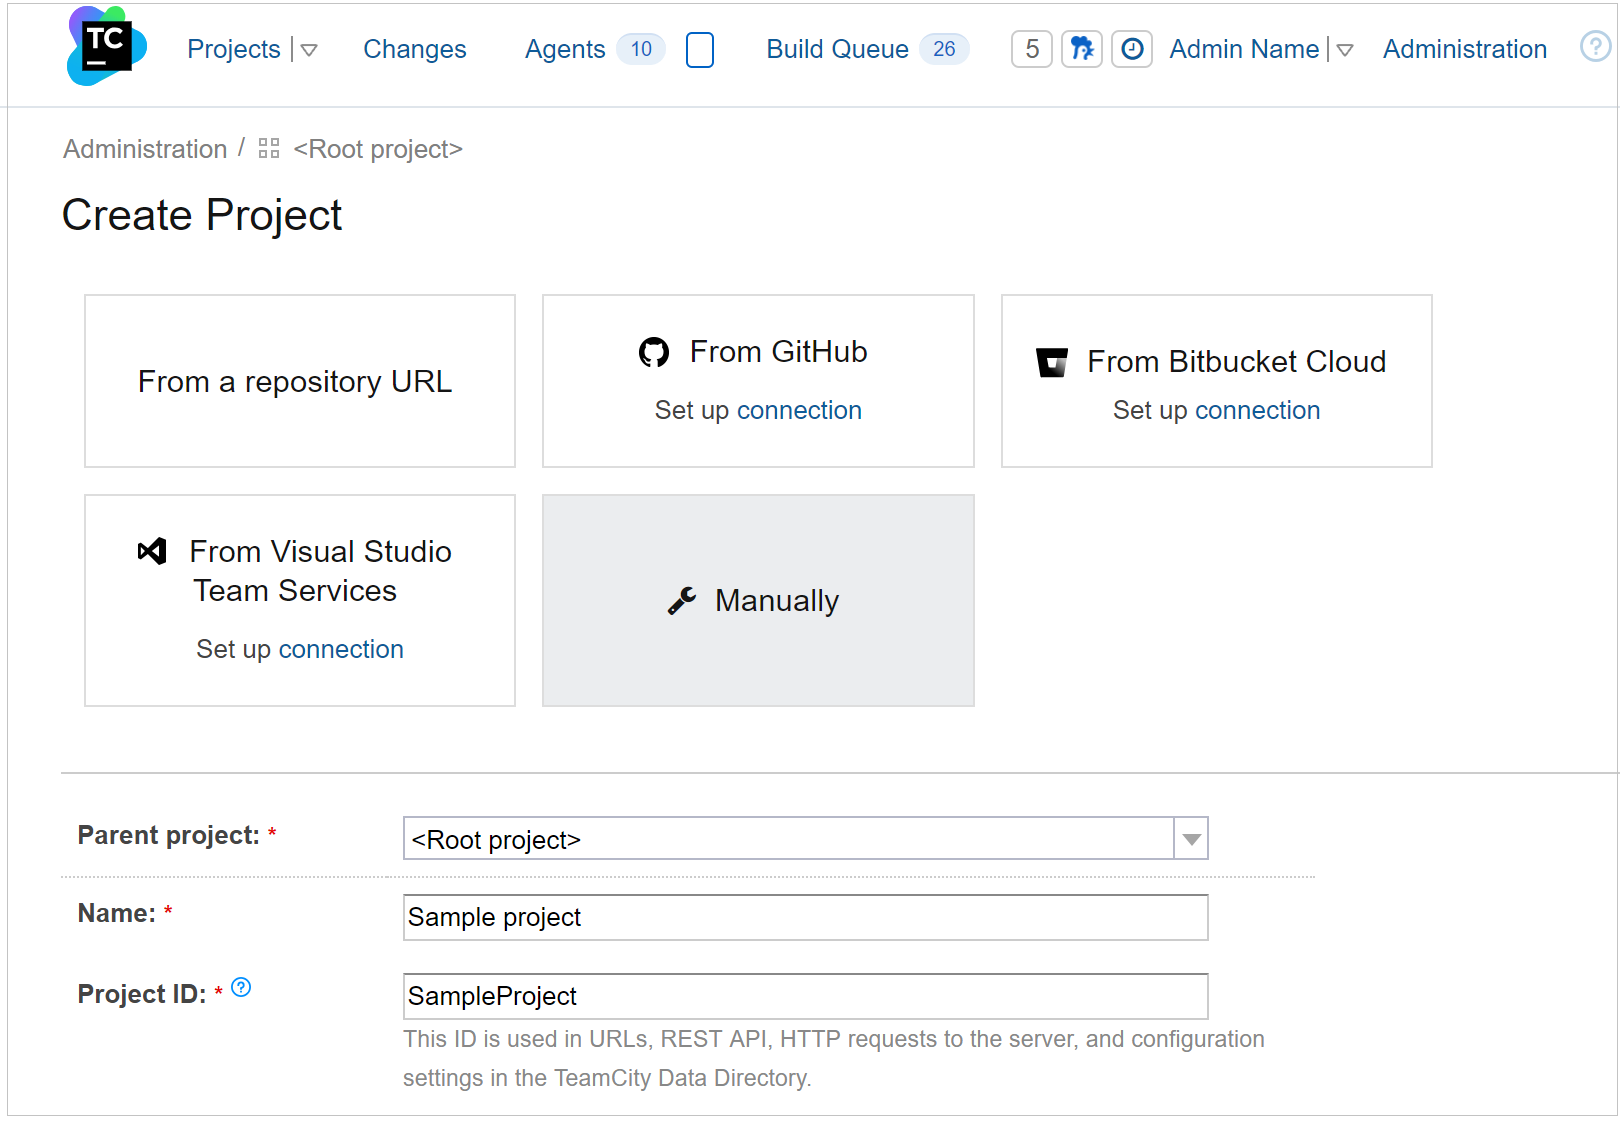Click the Agents count badge 10

click(641, 49)
